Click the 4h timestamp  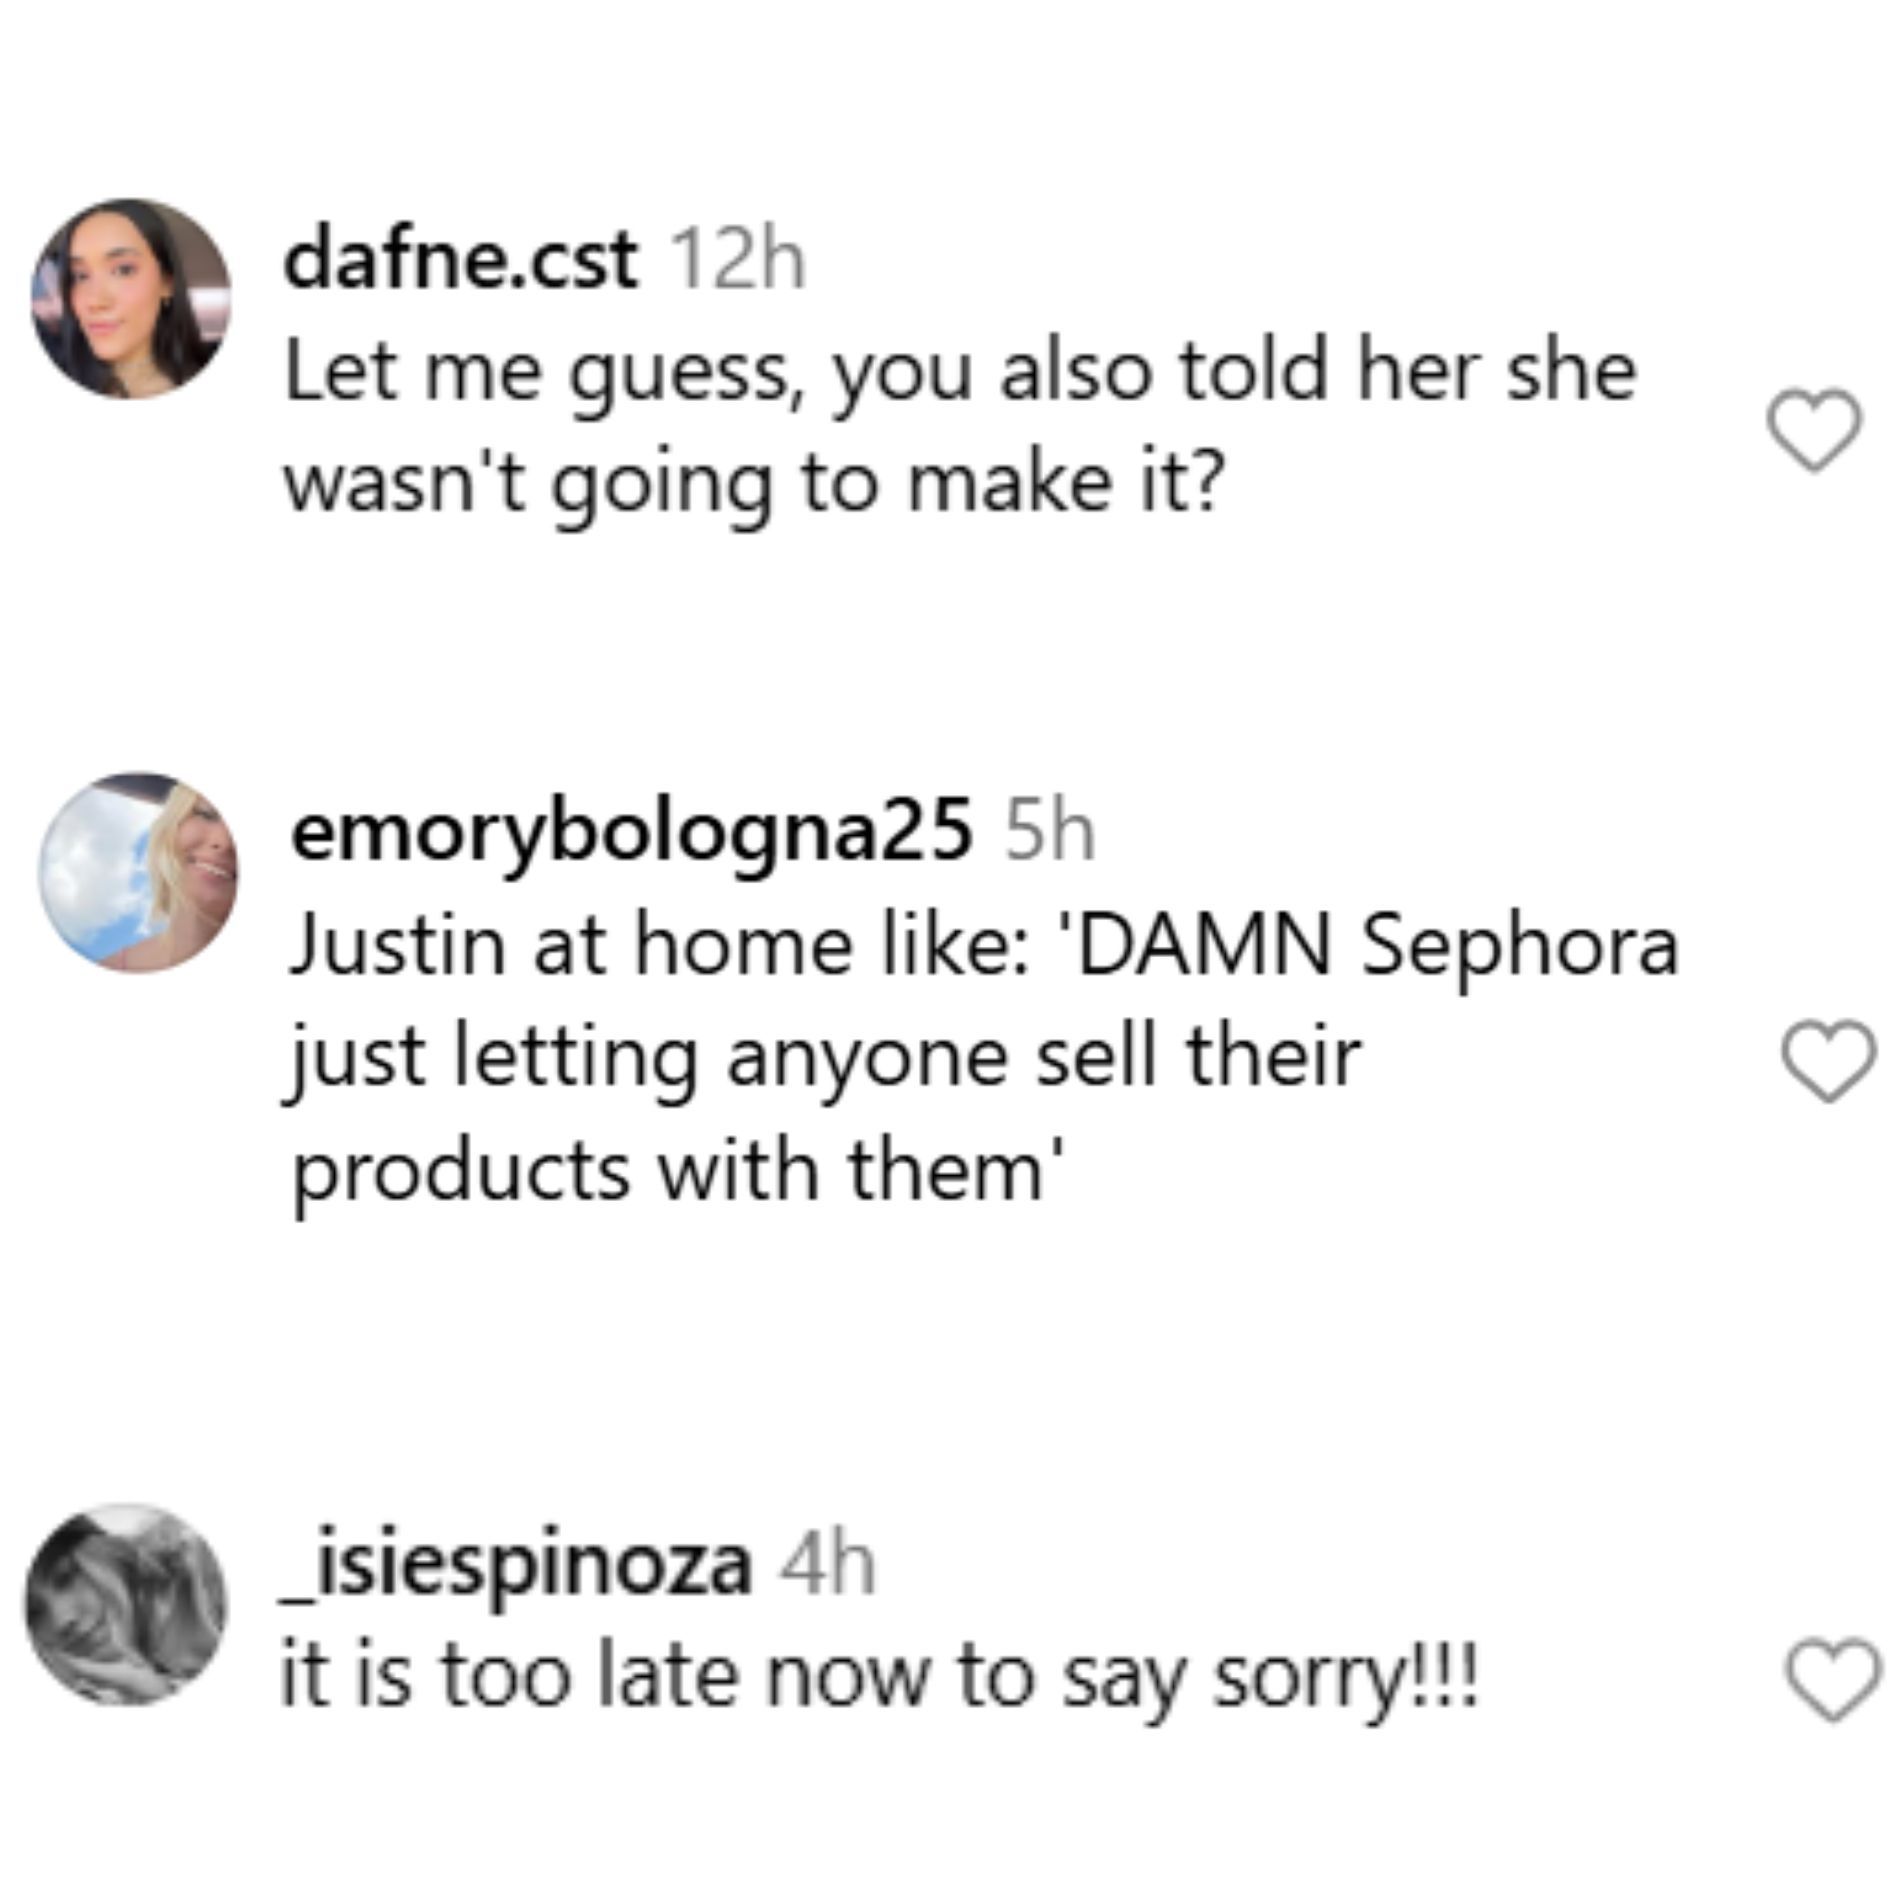[x=827, y=1566]
